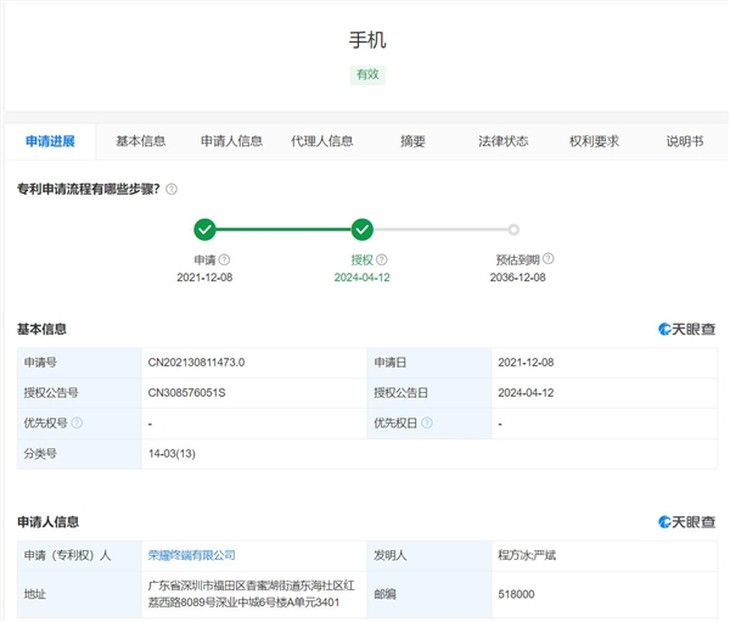Open the 权利要求 tab

pos(594,141)
